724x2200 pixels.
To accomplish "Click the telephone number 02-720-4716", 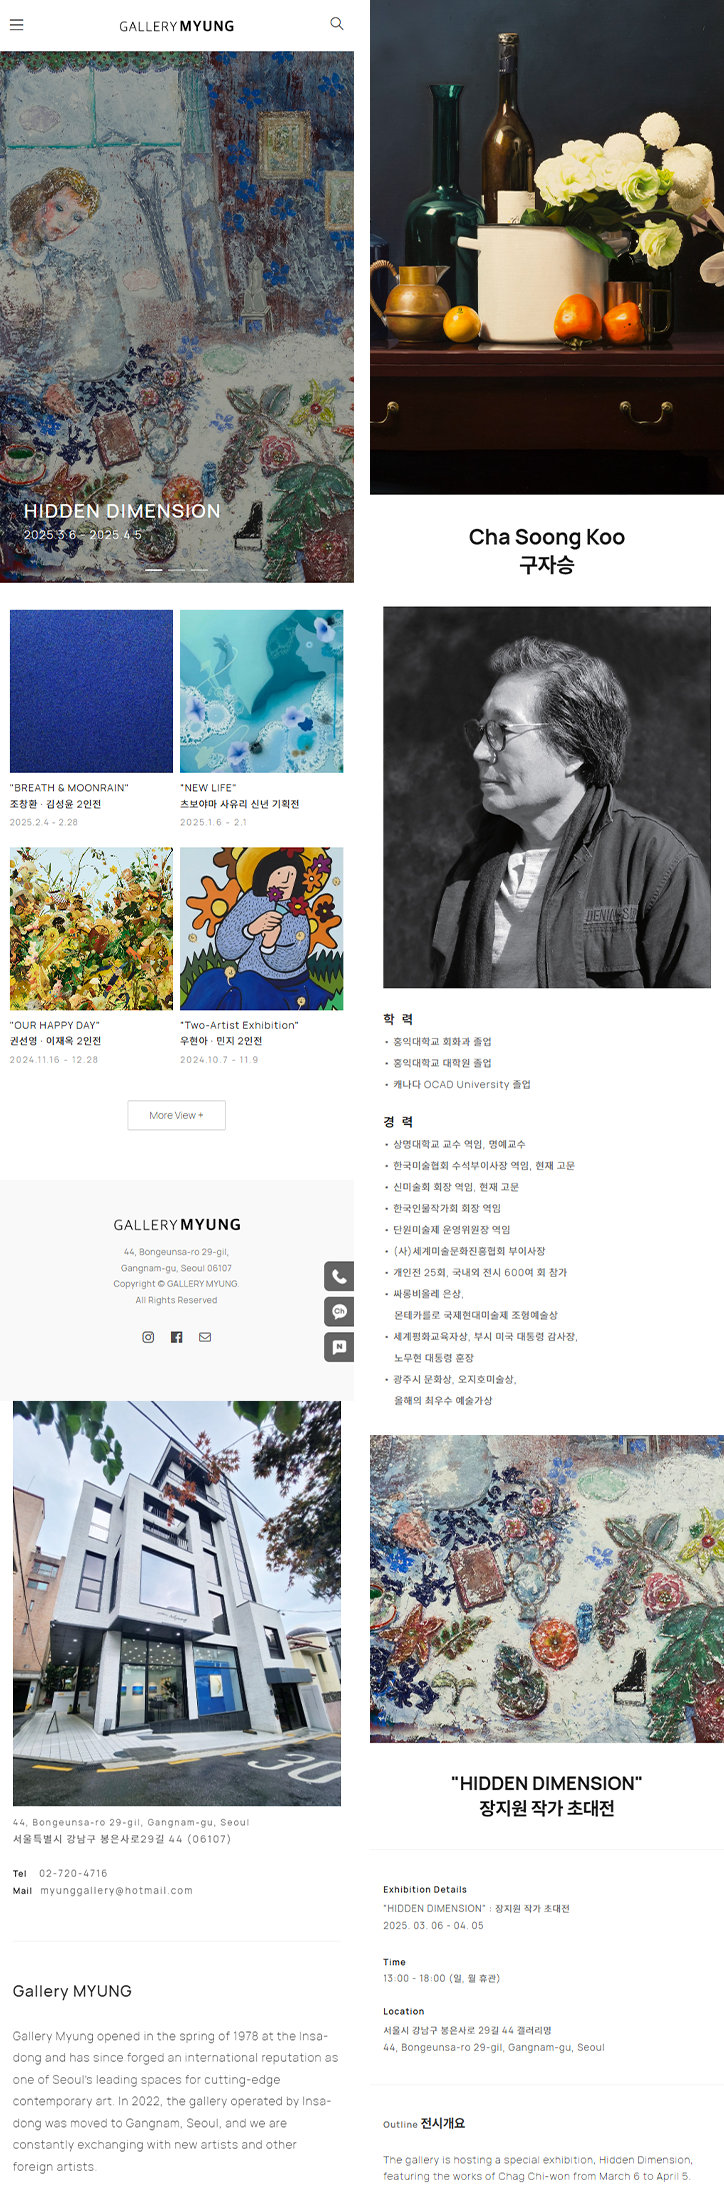I will pyautogui.click(x=73, y=1873).
